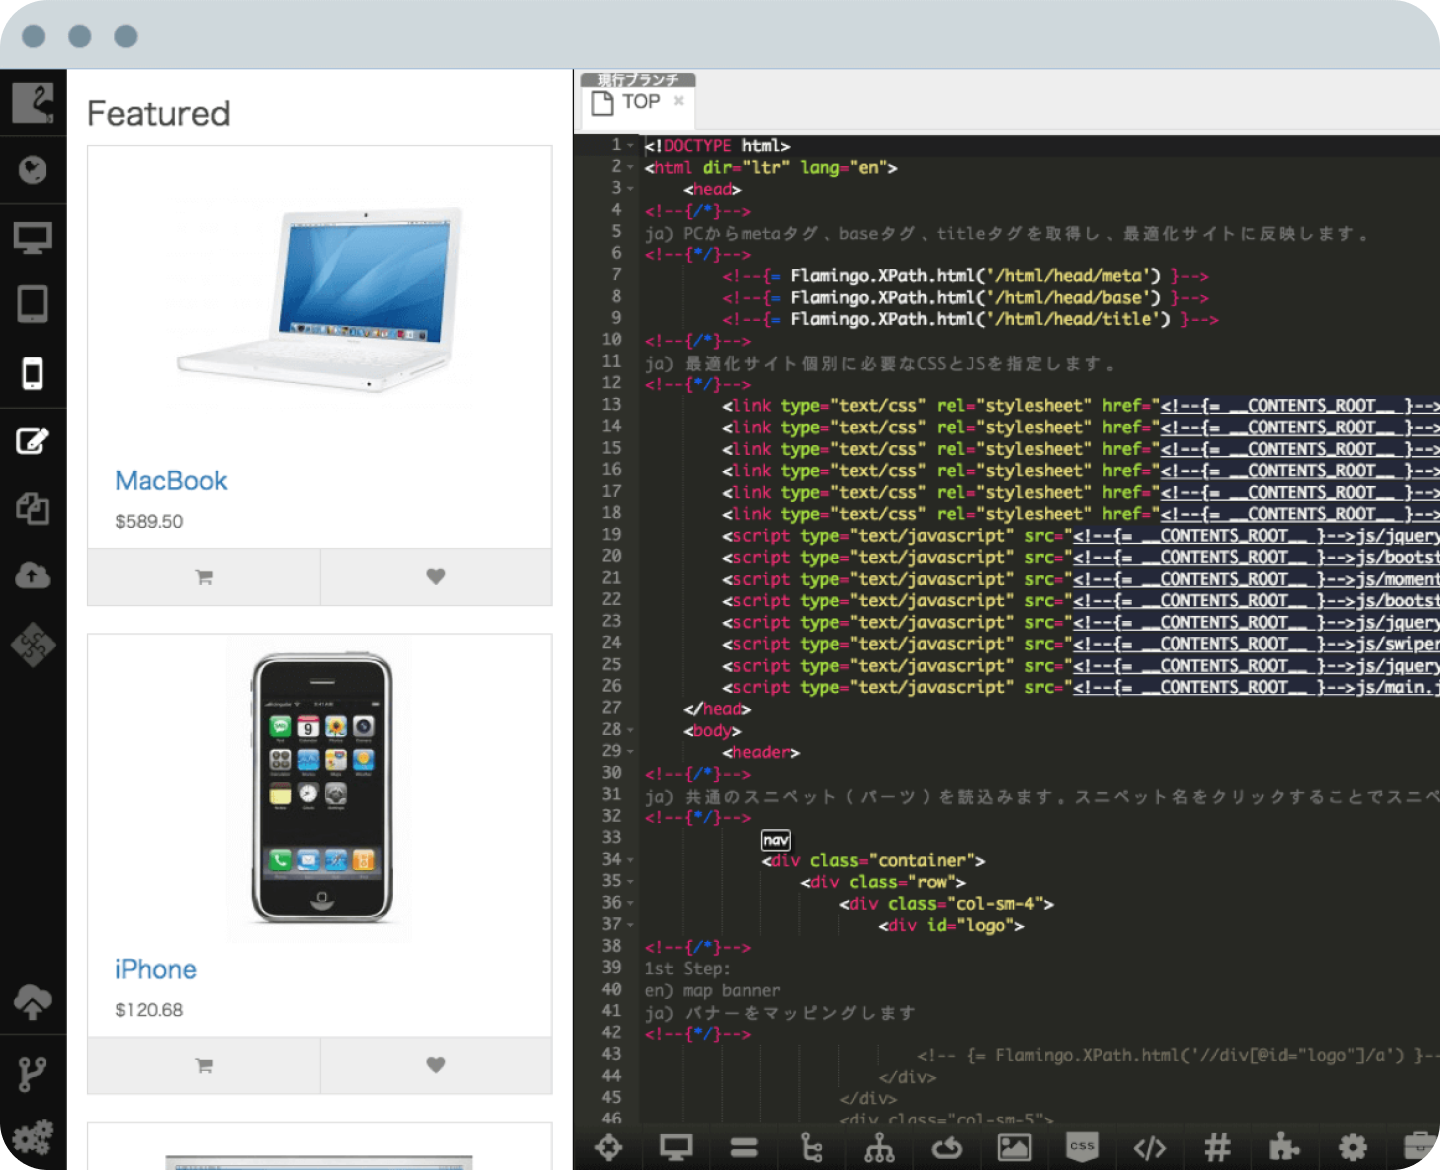
Task: Select the TOP file tab
Action: tap(640, 102)
